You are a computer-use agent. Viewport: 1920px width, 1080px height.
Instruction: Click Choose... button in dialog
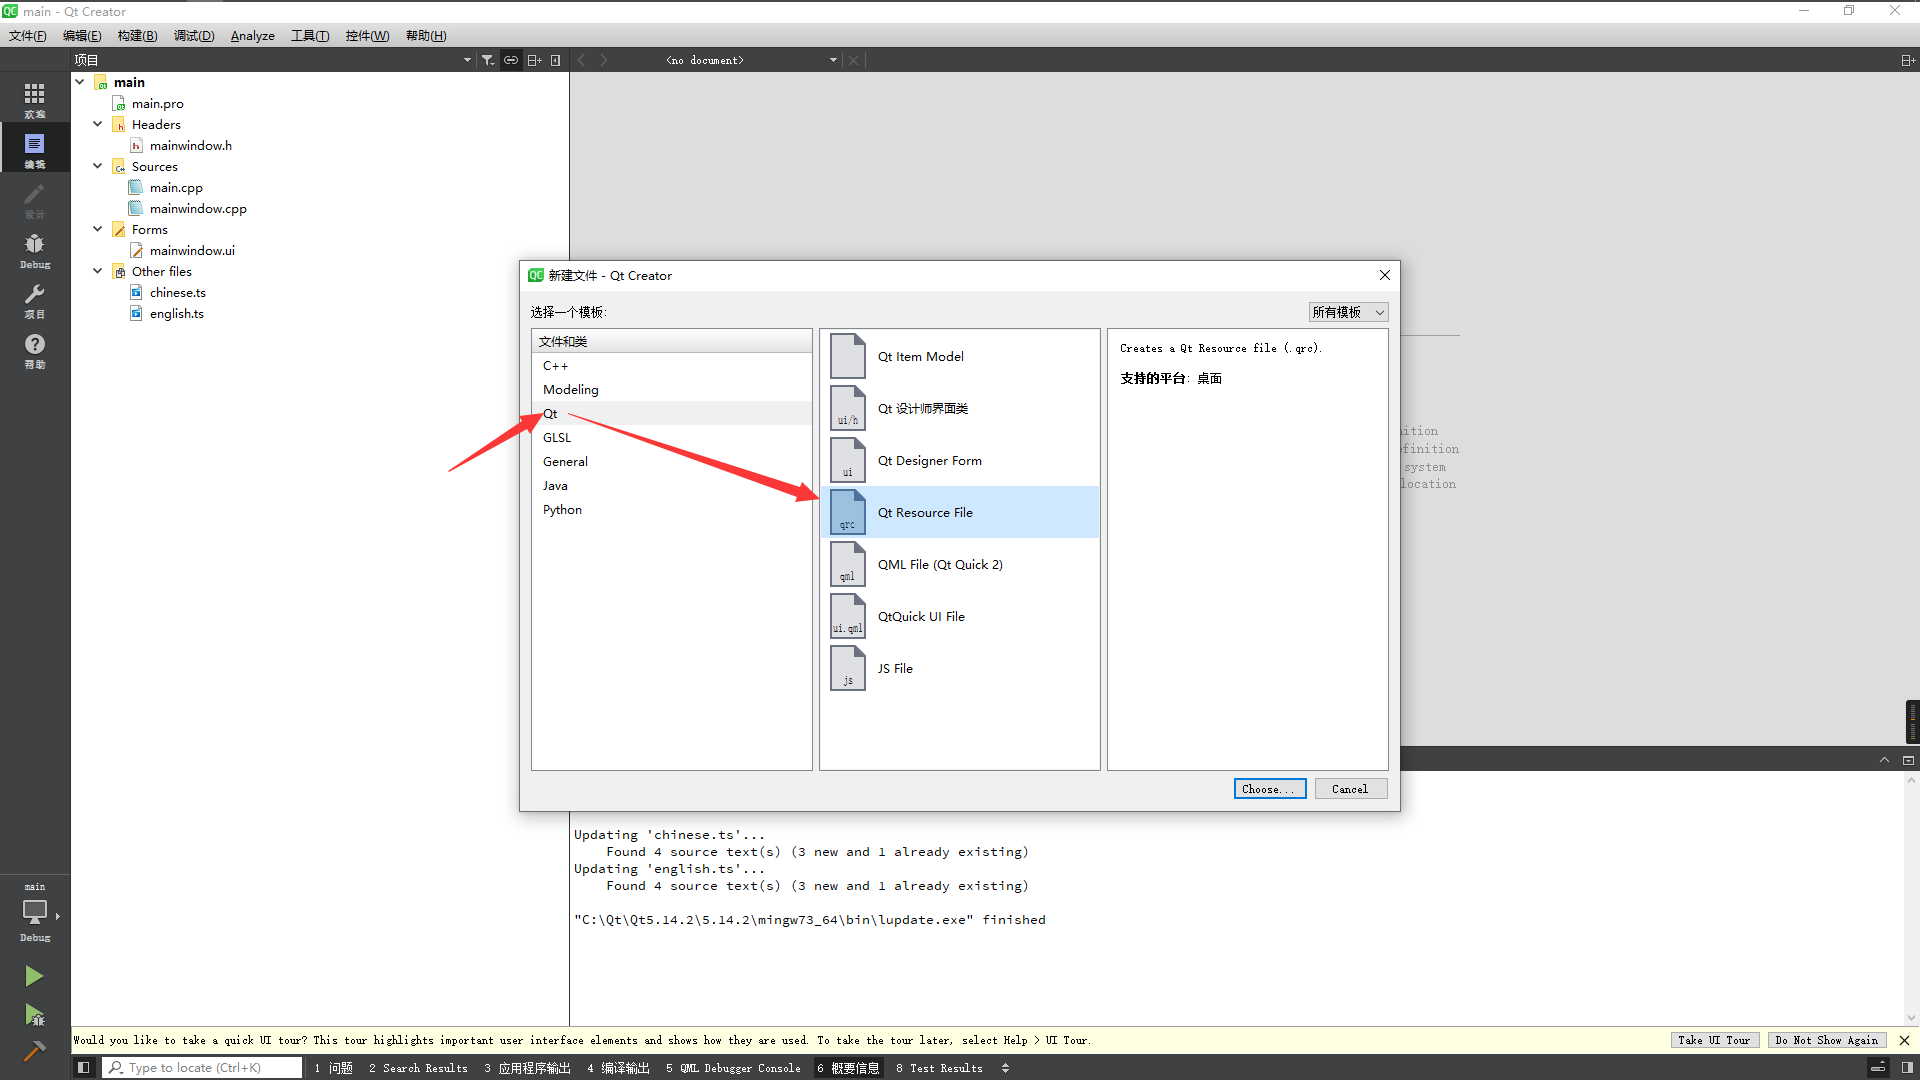1270,789
